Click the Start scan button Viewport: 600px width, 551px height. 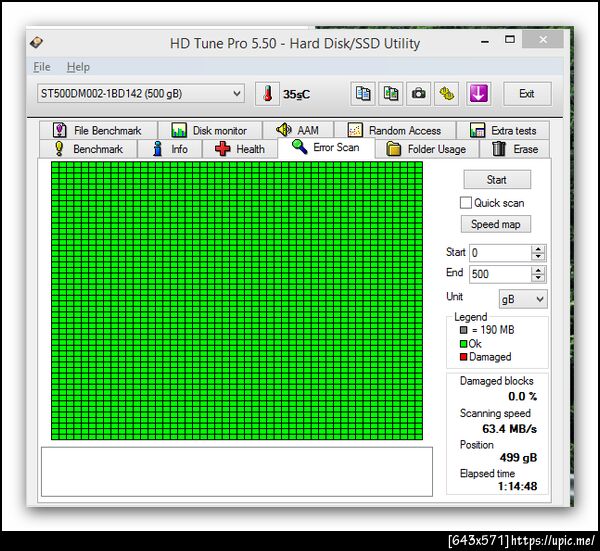497,179
